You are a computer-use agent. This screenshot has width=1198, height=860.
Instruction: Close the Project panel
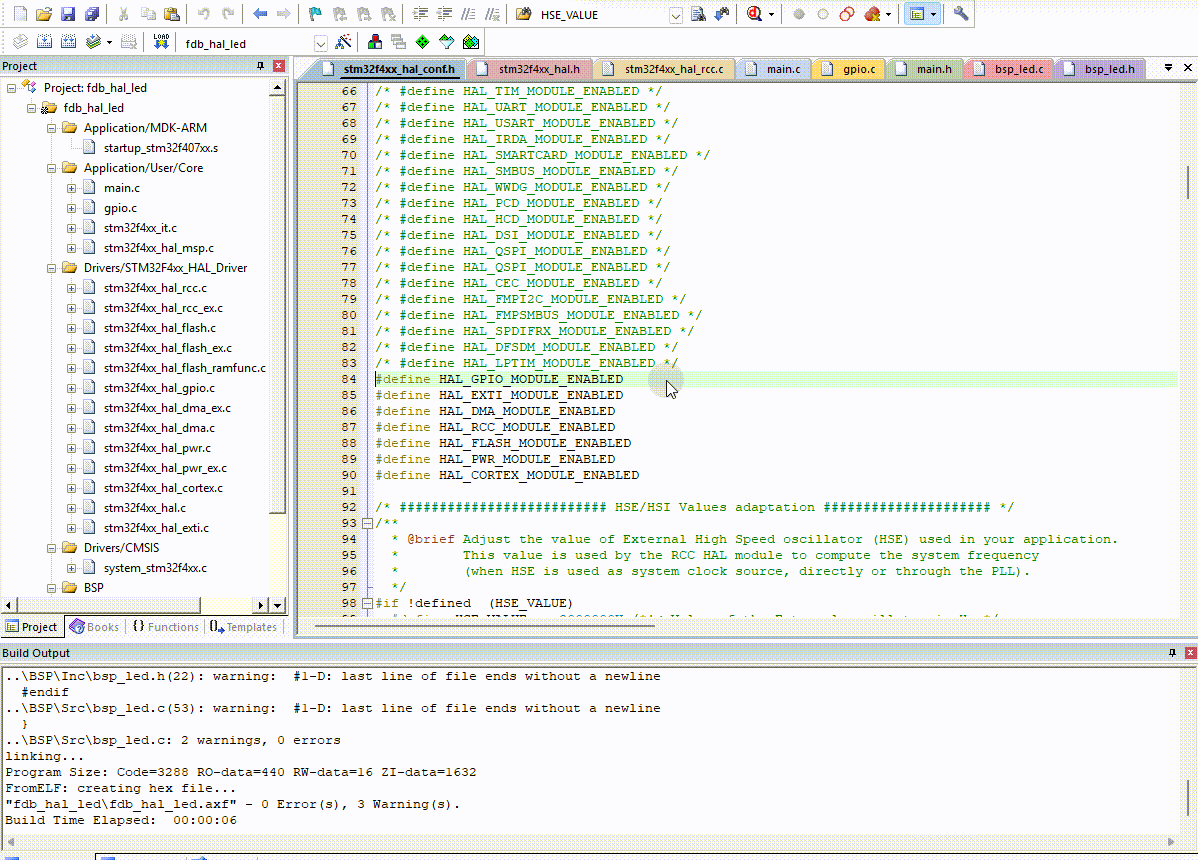[279, 66]
